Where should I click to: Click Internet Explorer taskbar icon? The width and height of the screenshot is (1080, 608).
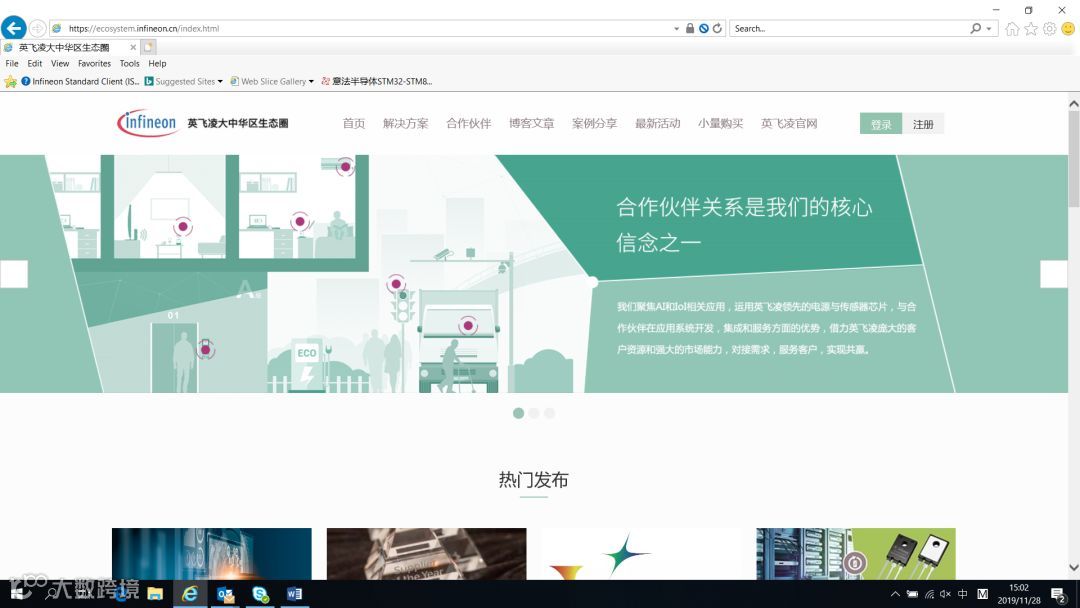pos(189,594)
